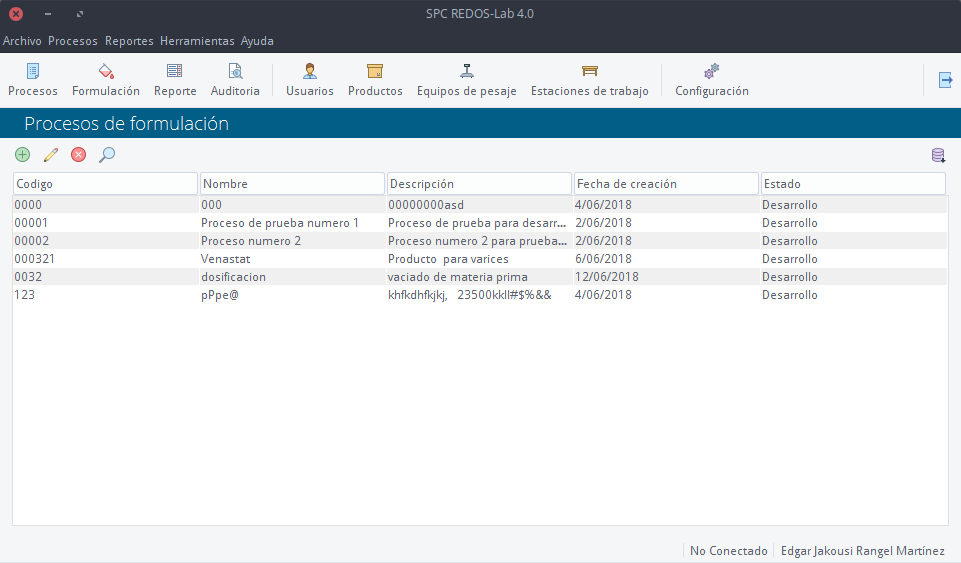The height and width of the screenshot is (563, 961).
Task: Select the row with code 000321
Action: (480, 259)
